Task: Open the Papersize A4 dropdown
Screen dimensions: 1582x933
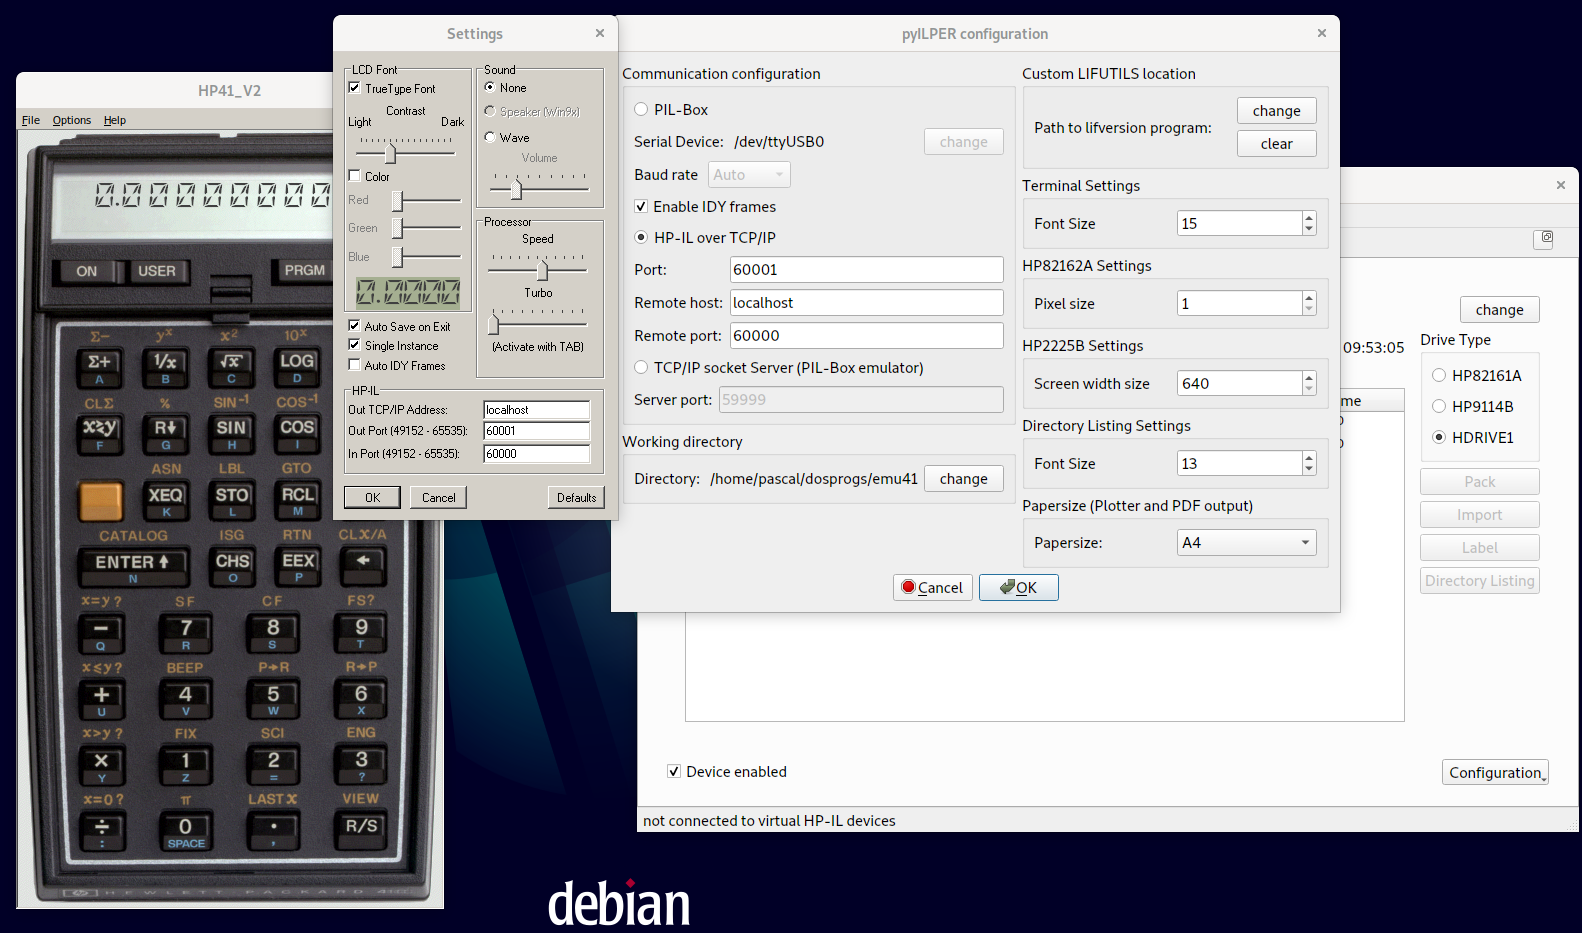Action: coord(1246,543)
